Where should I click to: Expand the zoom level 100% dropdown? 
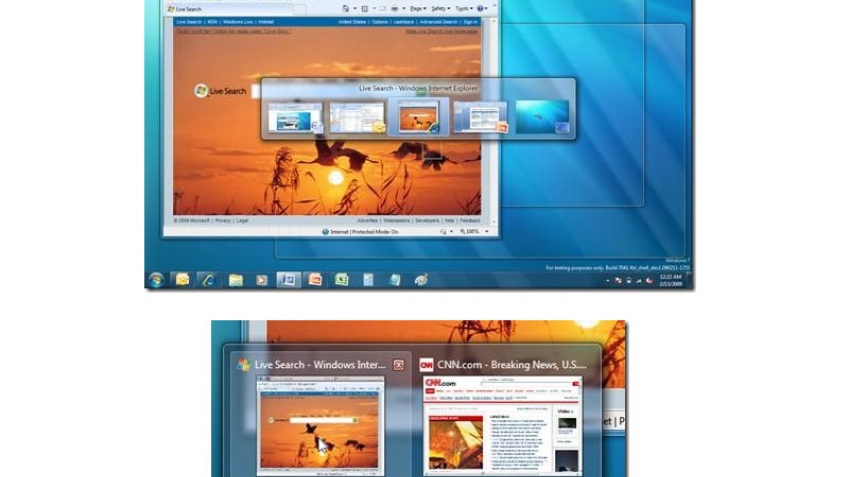[487, 231]
